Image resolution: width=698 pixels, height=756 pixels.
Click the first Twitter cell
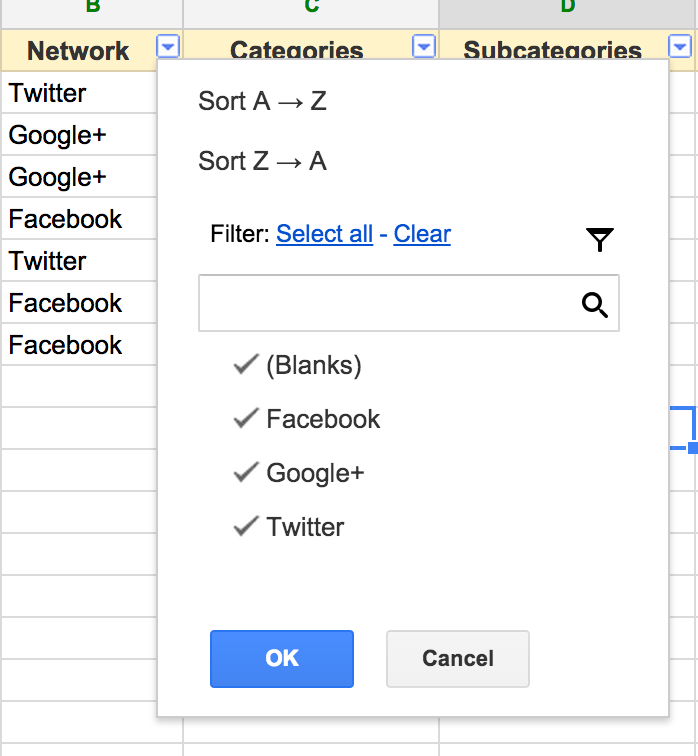click(x=48, y=93)
